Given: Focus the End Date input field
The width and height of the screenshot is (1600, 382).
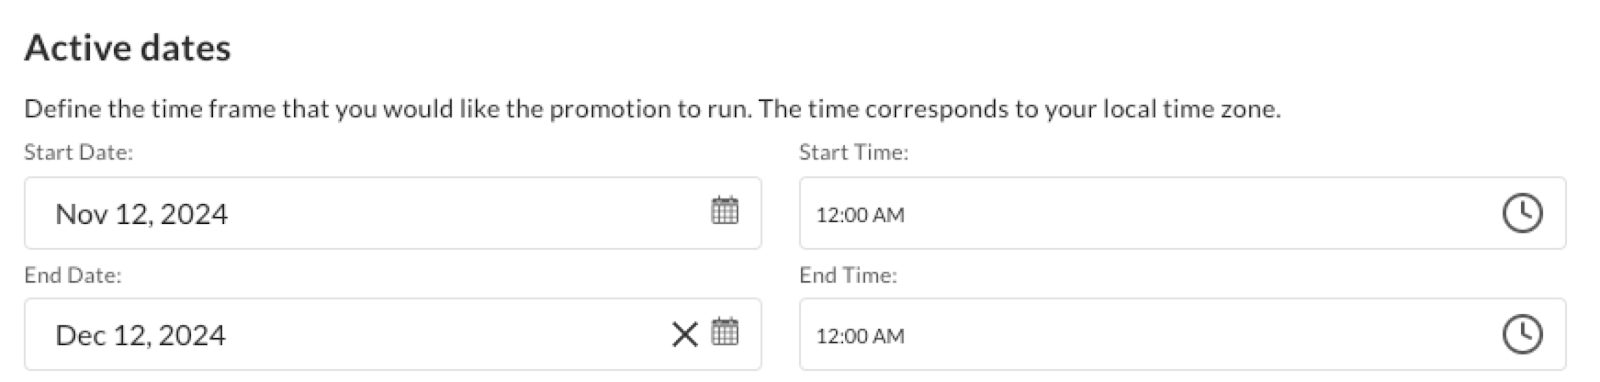Looking at the screenshot, I should [393, 334].
